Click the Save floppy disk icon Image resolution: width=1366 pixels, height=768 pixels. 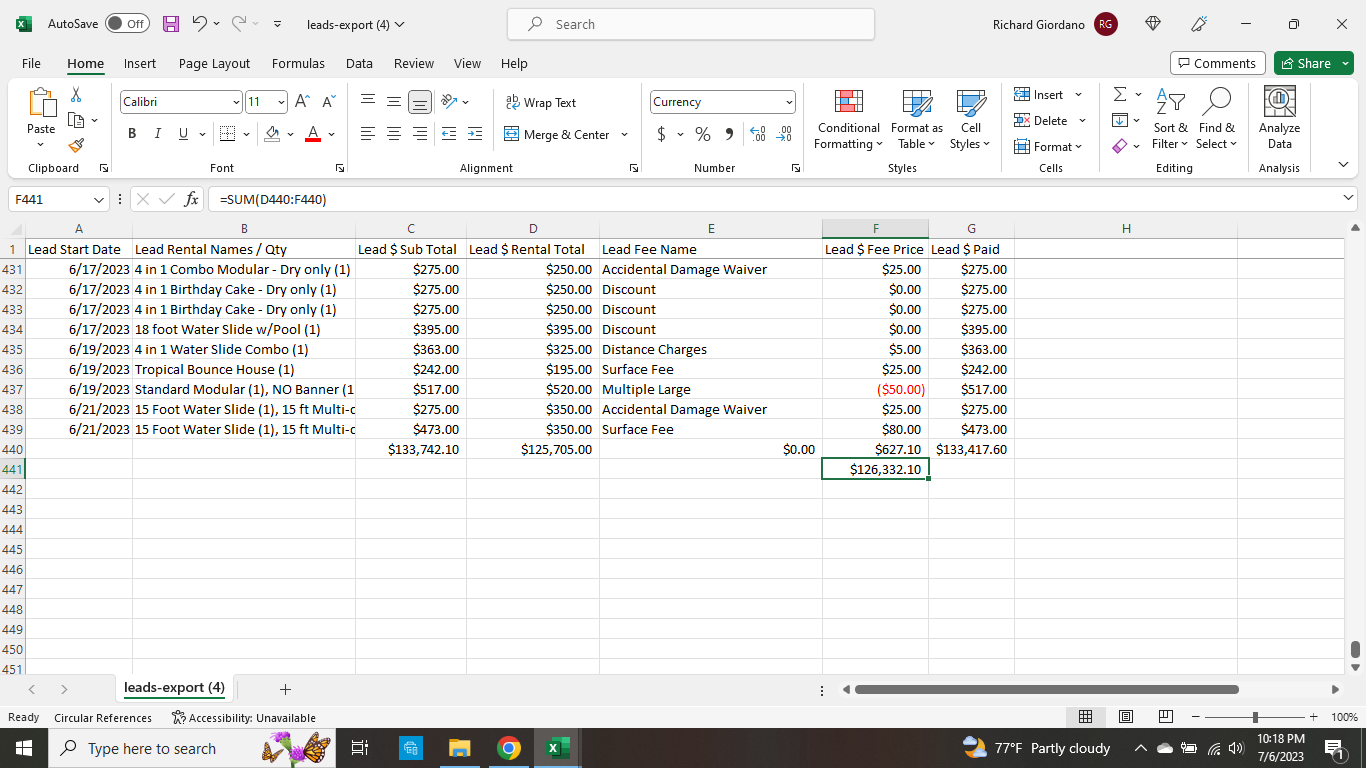coord(171,24)
